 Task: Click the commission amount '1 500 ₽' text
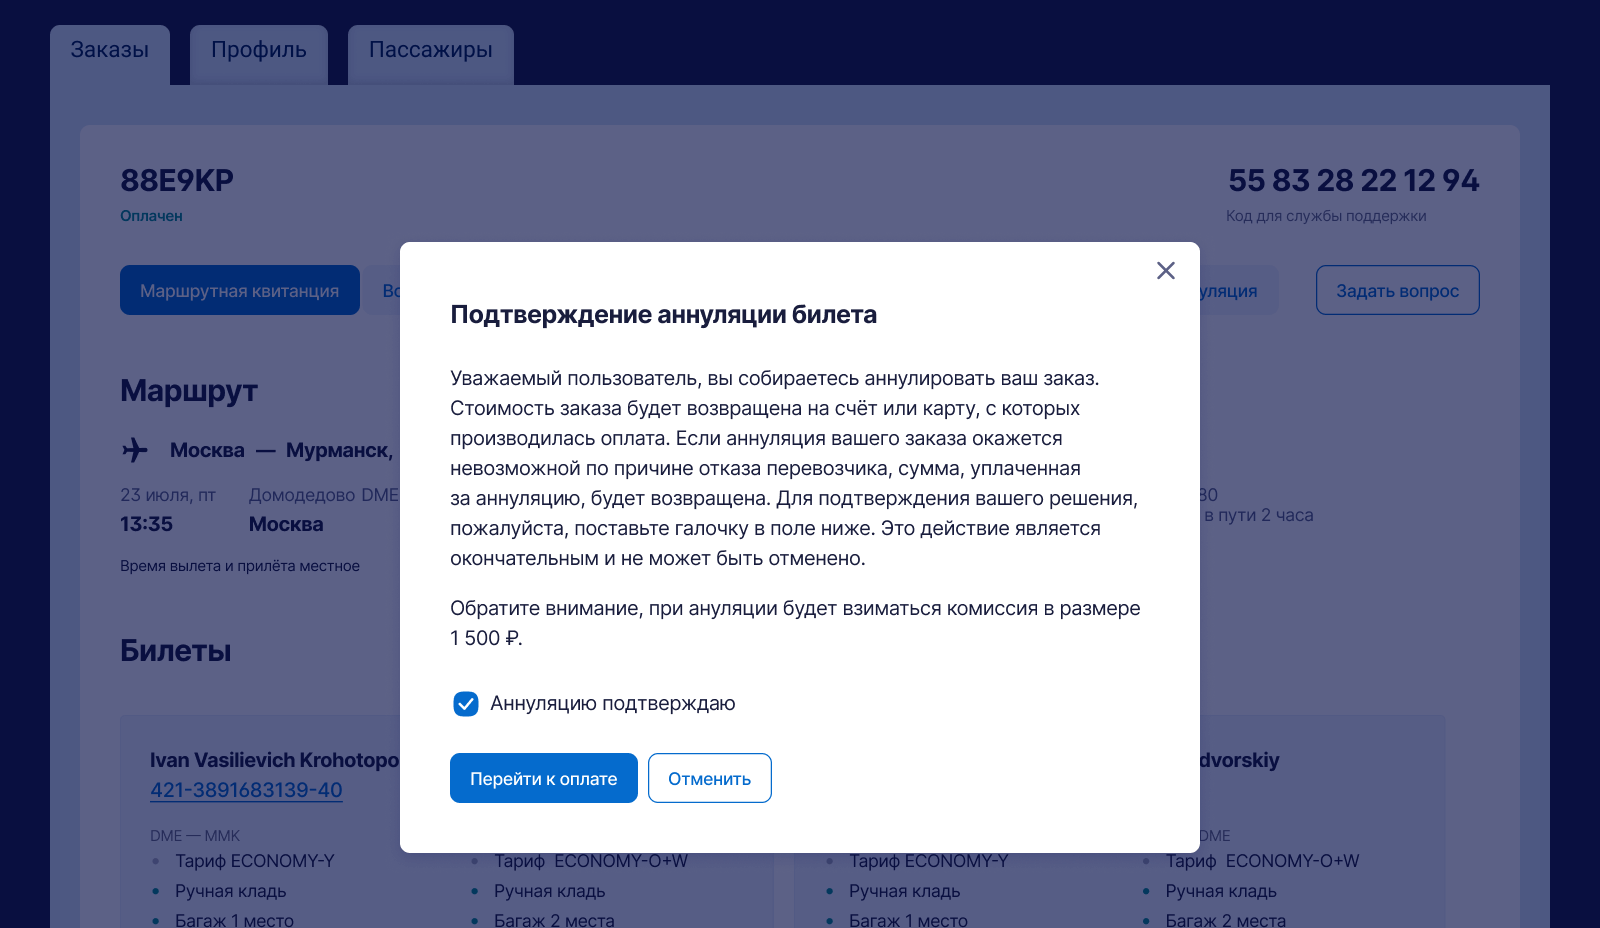click(x=484, y=638)
